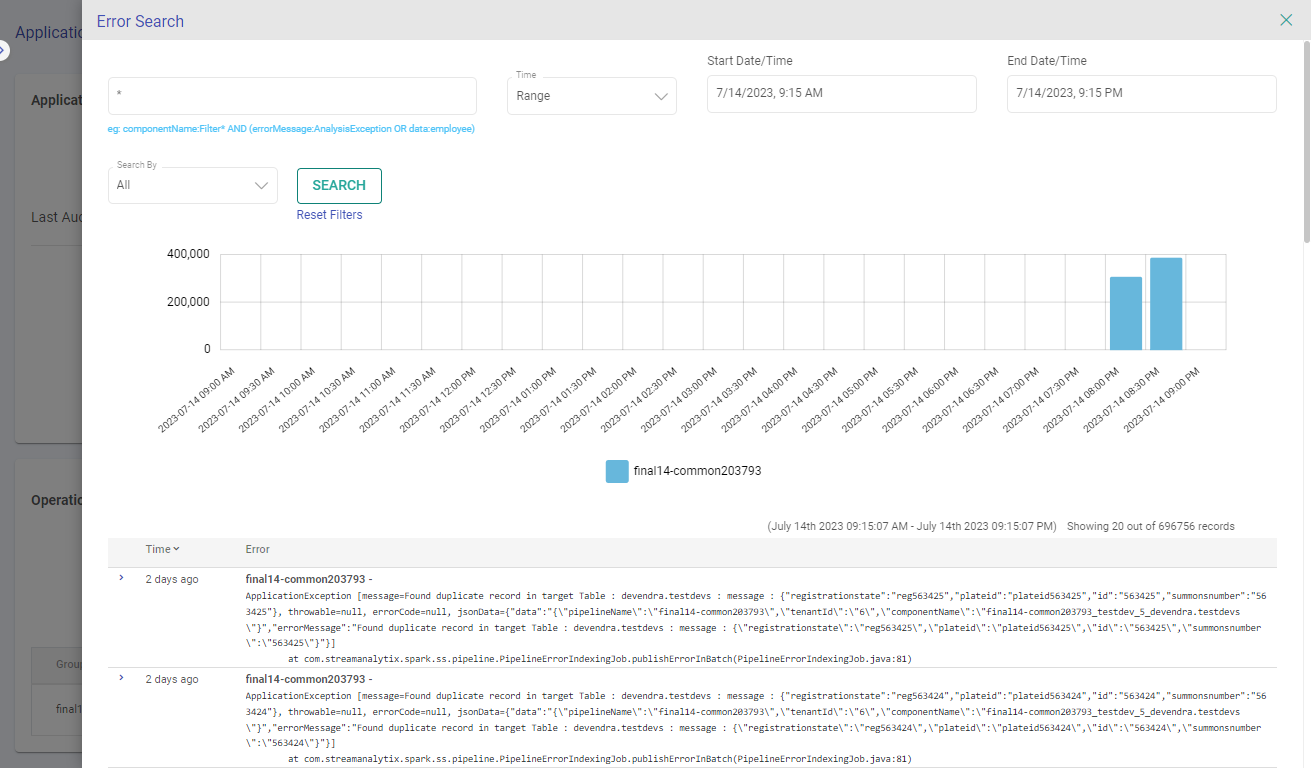Click the Error Search title

click(x=140, y=21)
